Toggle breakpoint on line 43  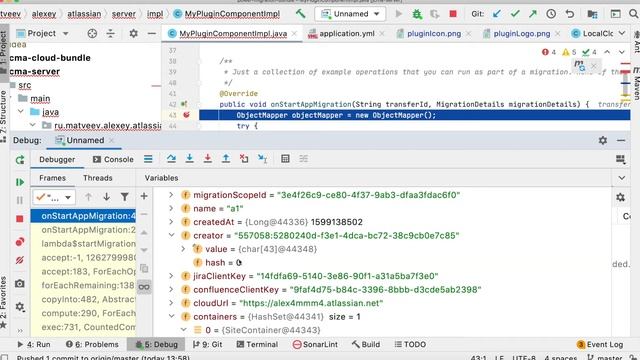(186, 115)
